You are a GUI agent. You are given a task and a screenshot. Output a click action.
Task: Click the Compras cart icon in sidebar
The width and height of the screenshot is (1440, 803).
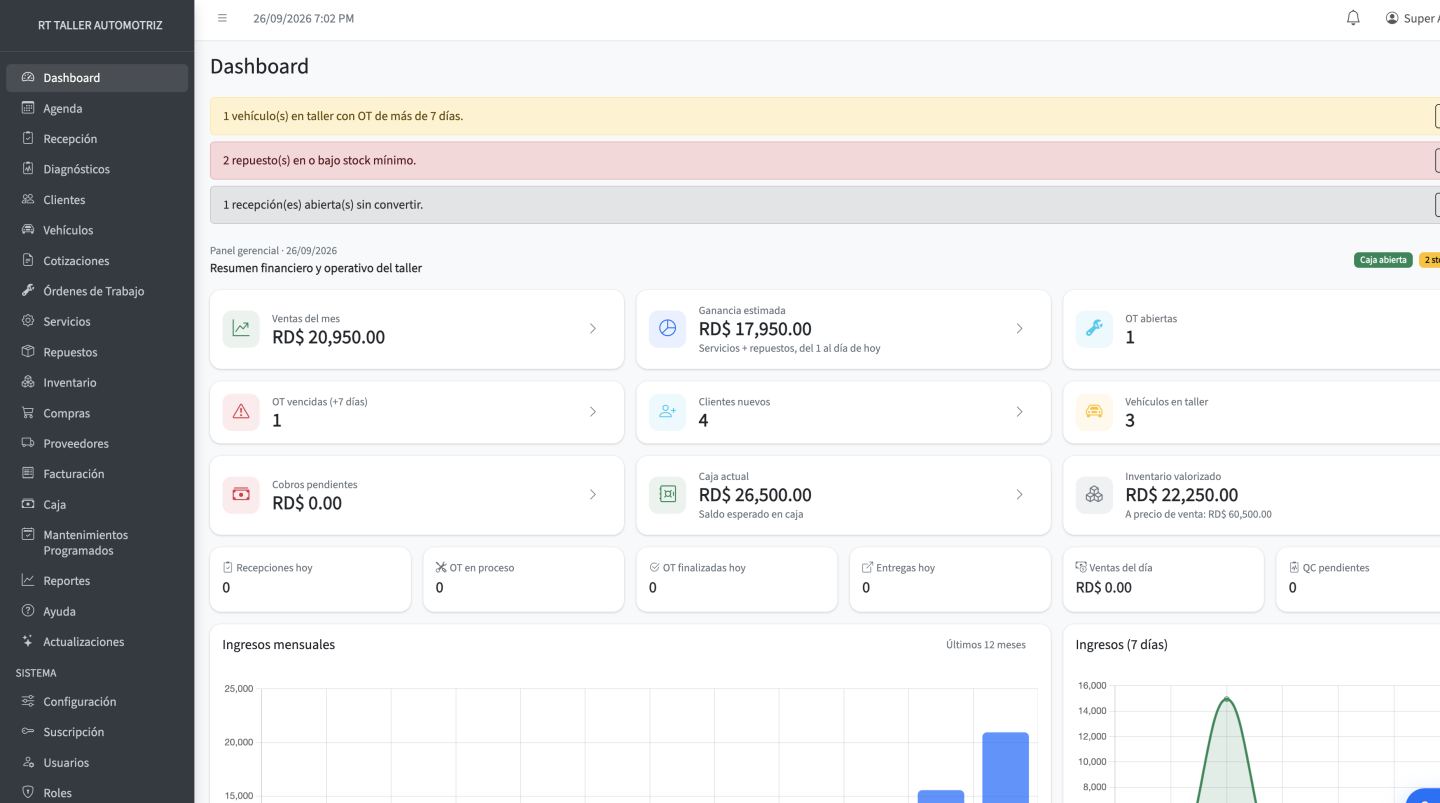click(x=28, y=413)
